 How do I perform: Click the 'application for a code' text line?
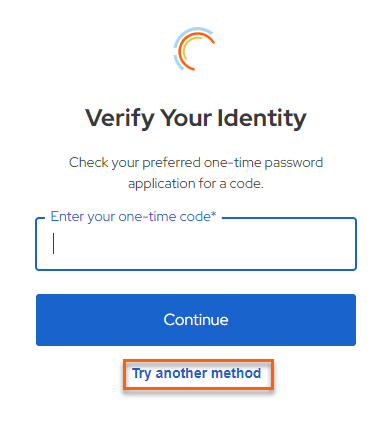[x=196, y=184]
